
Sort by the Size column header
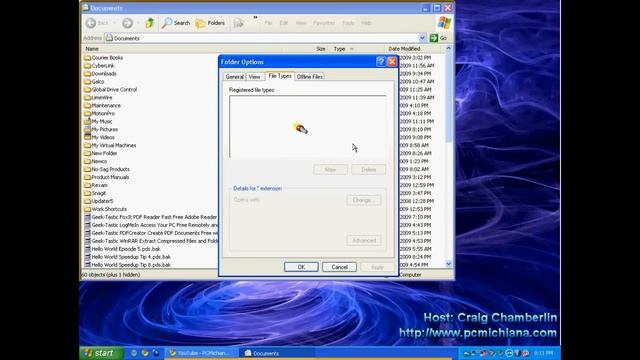tap(320, 49)
